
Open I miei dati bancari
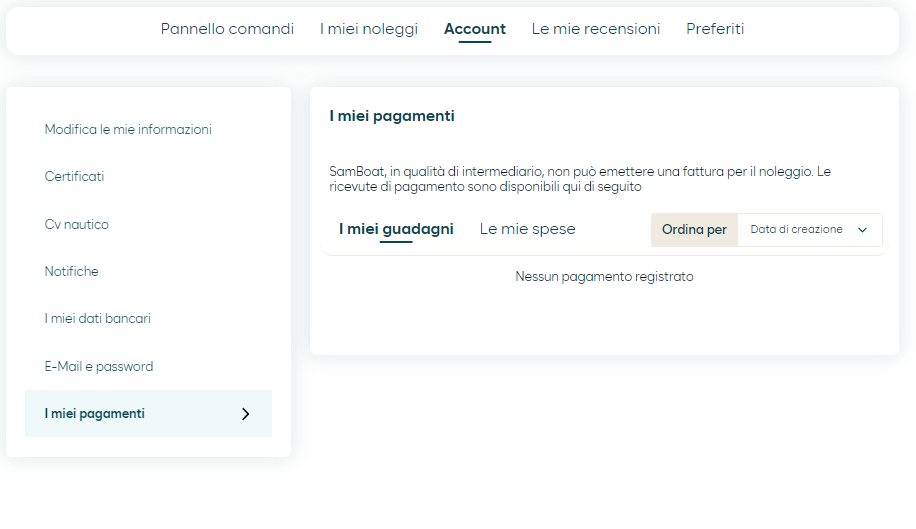coord(98,318)
